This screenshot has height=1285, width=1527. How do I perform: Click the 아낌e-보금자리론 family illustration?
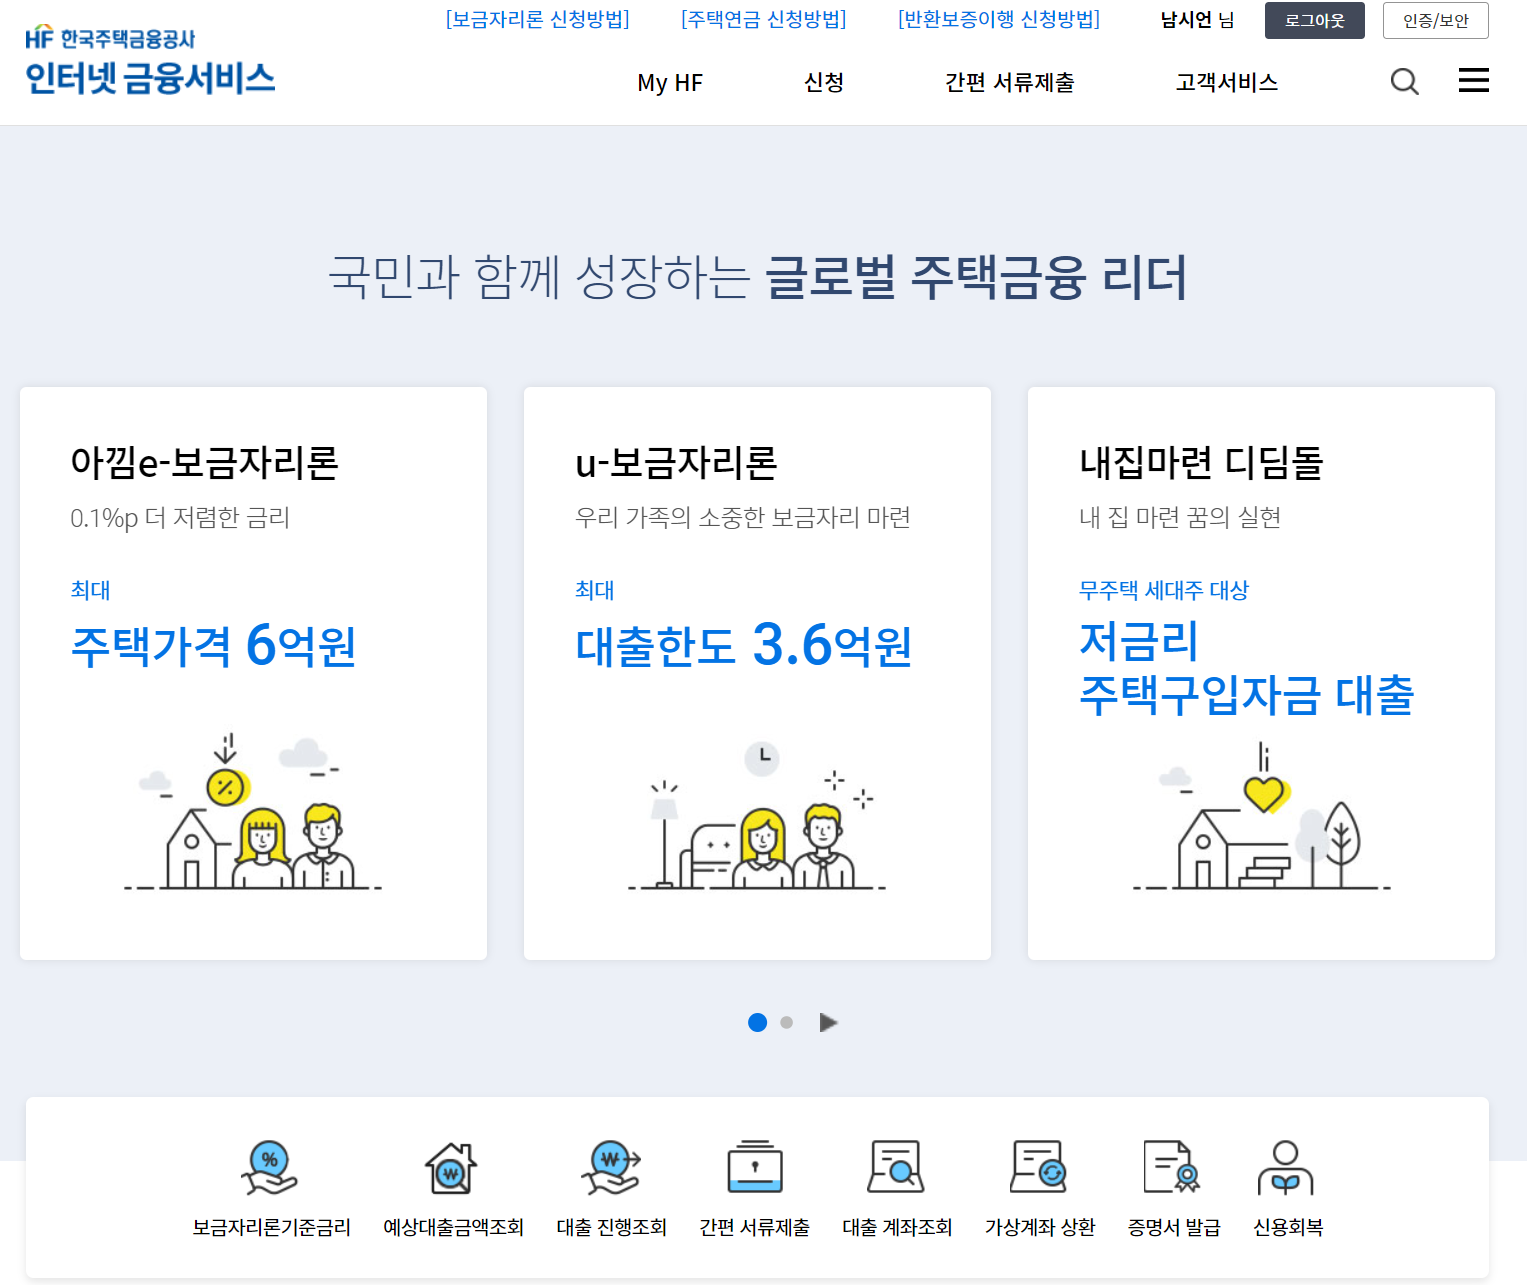coord(253,812)
